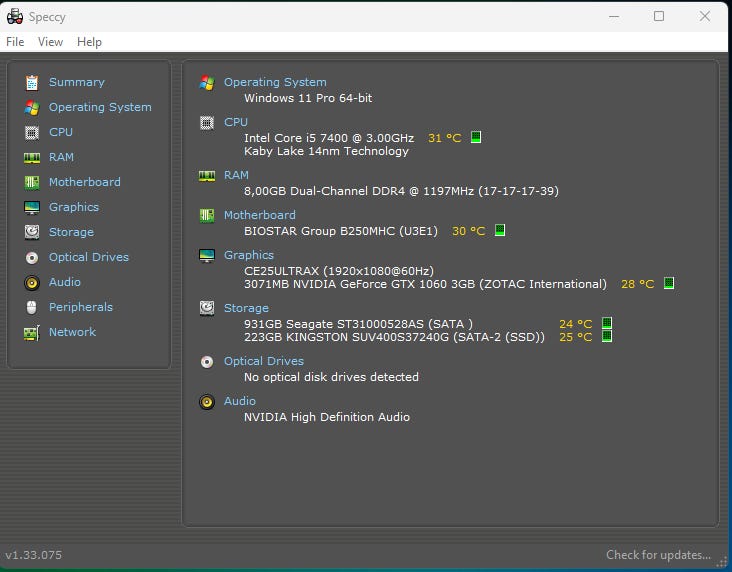Open the Help menu

point(89,42)
